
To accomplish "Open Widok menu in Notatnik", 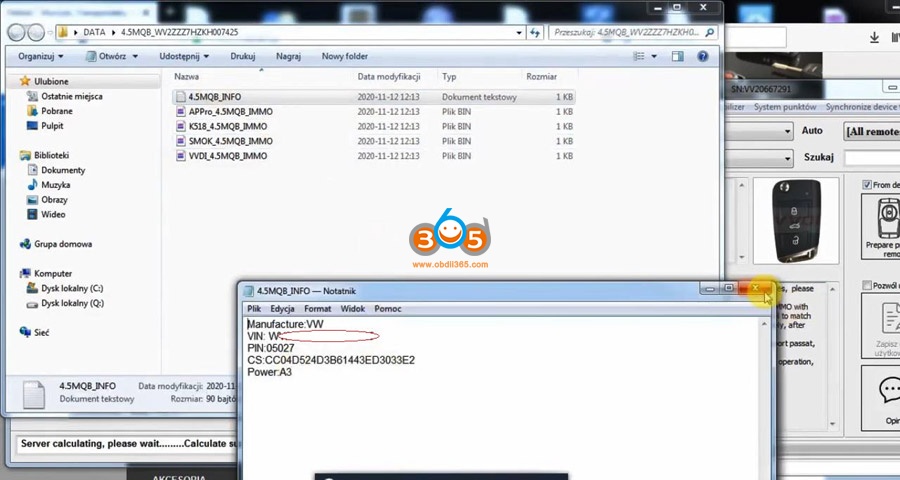I will 353,309.
